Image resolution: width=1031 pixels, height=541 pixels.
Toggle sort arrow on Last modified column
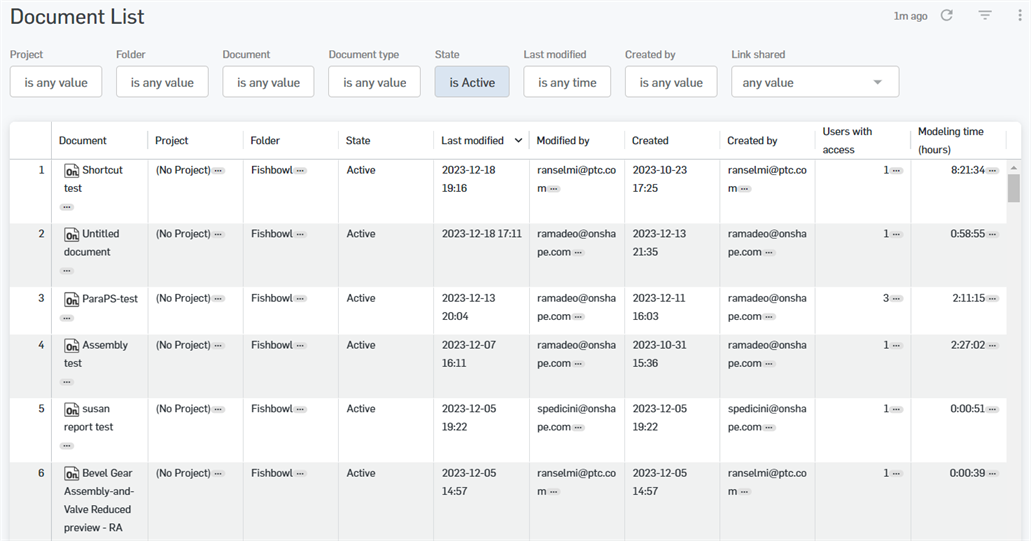(x=518, y=141)
